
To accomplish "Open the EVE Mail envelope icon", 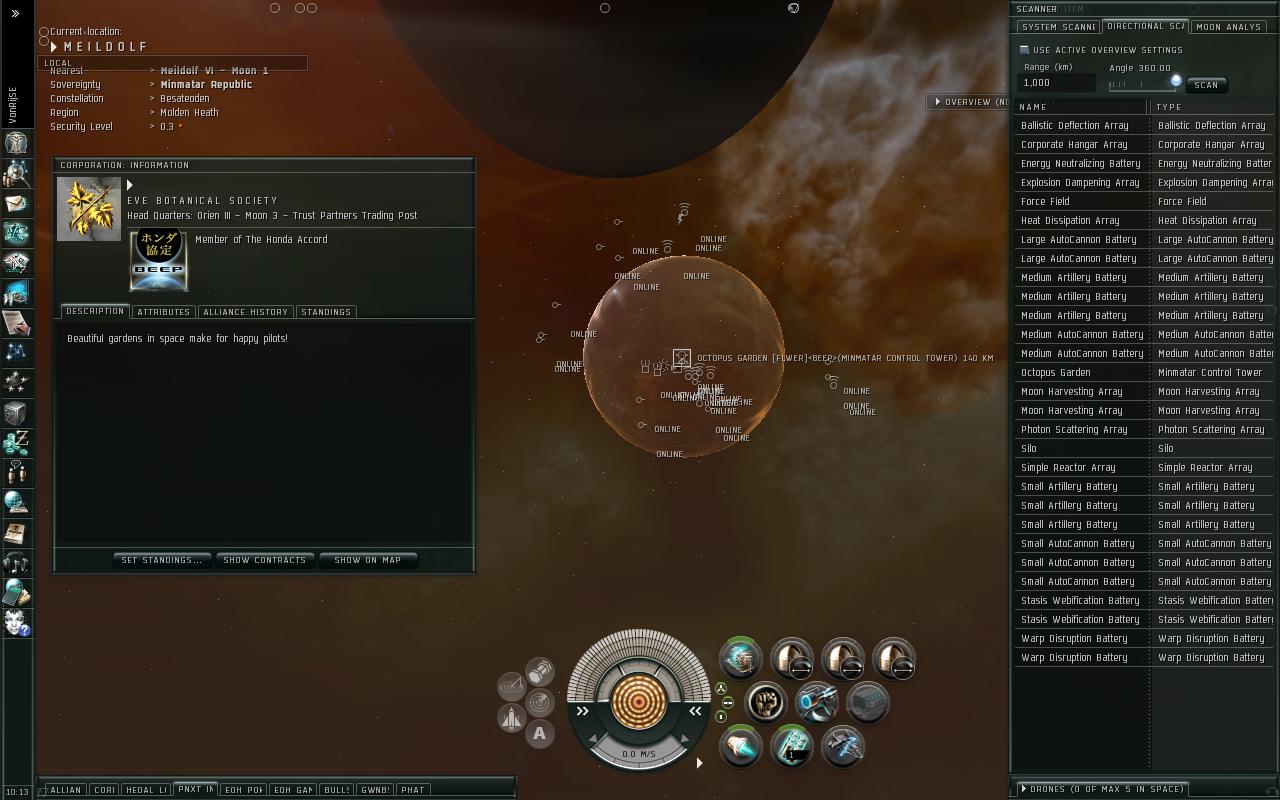I will click(16, 204).
